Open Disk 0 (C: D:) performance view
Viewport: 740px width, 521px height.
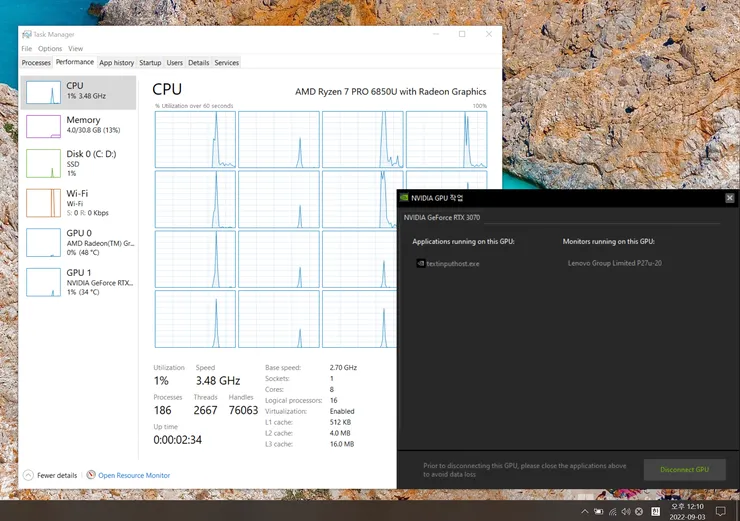[78, 163]
